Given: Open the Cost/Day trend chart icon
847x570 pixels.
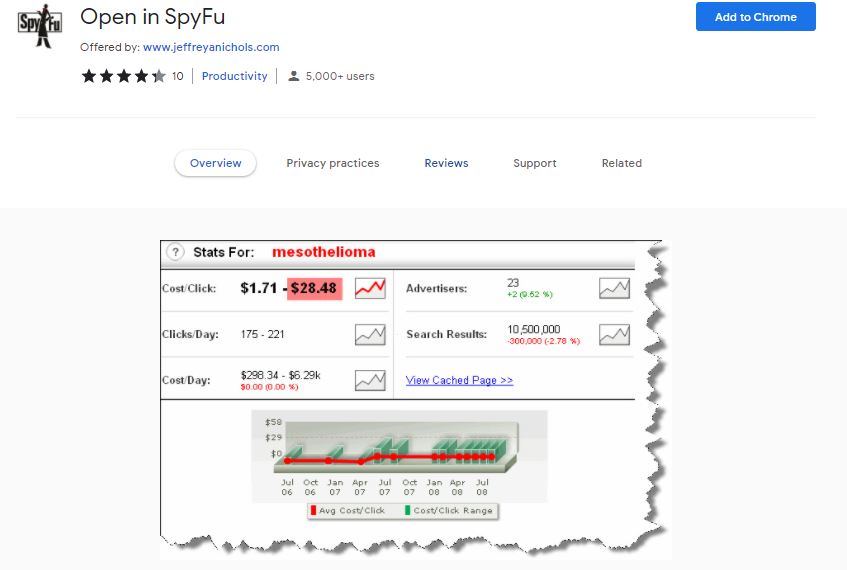Looking at the screenshot, I should pyautogui.click(x=370, y=380).
